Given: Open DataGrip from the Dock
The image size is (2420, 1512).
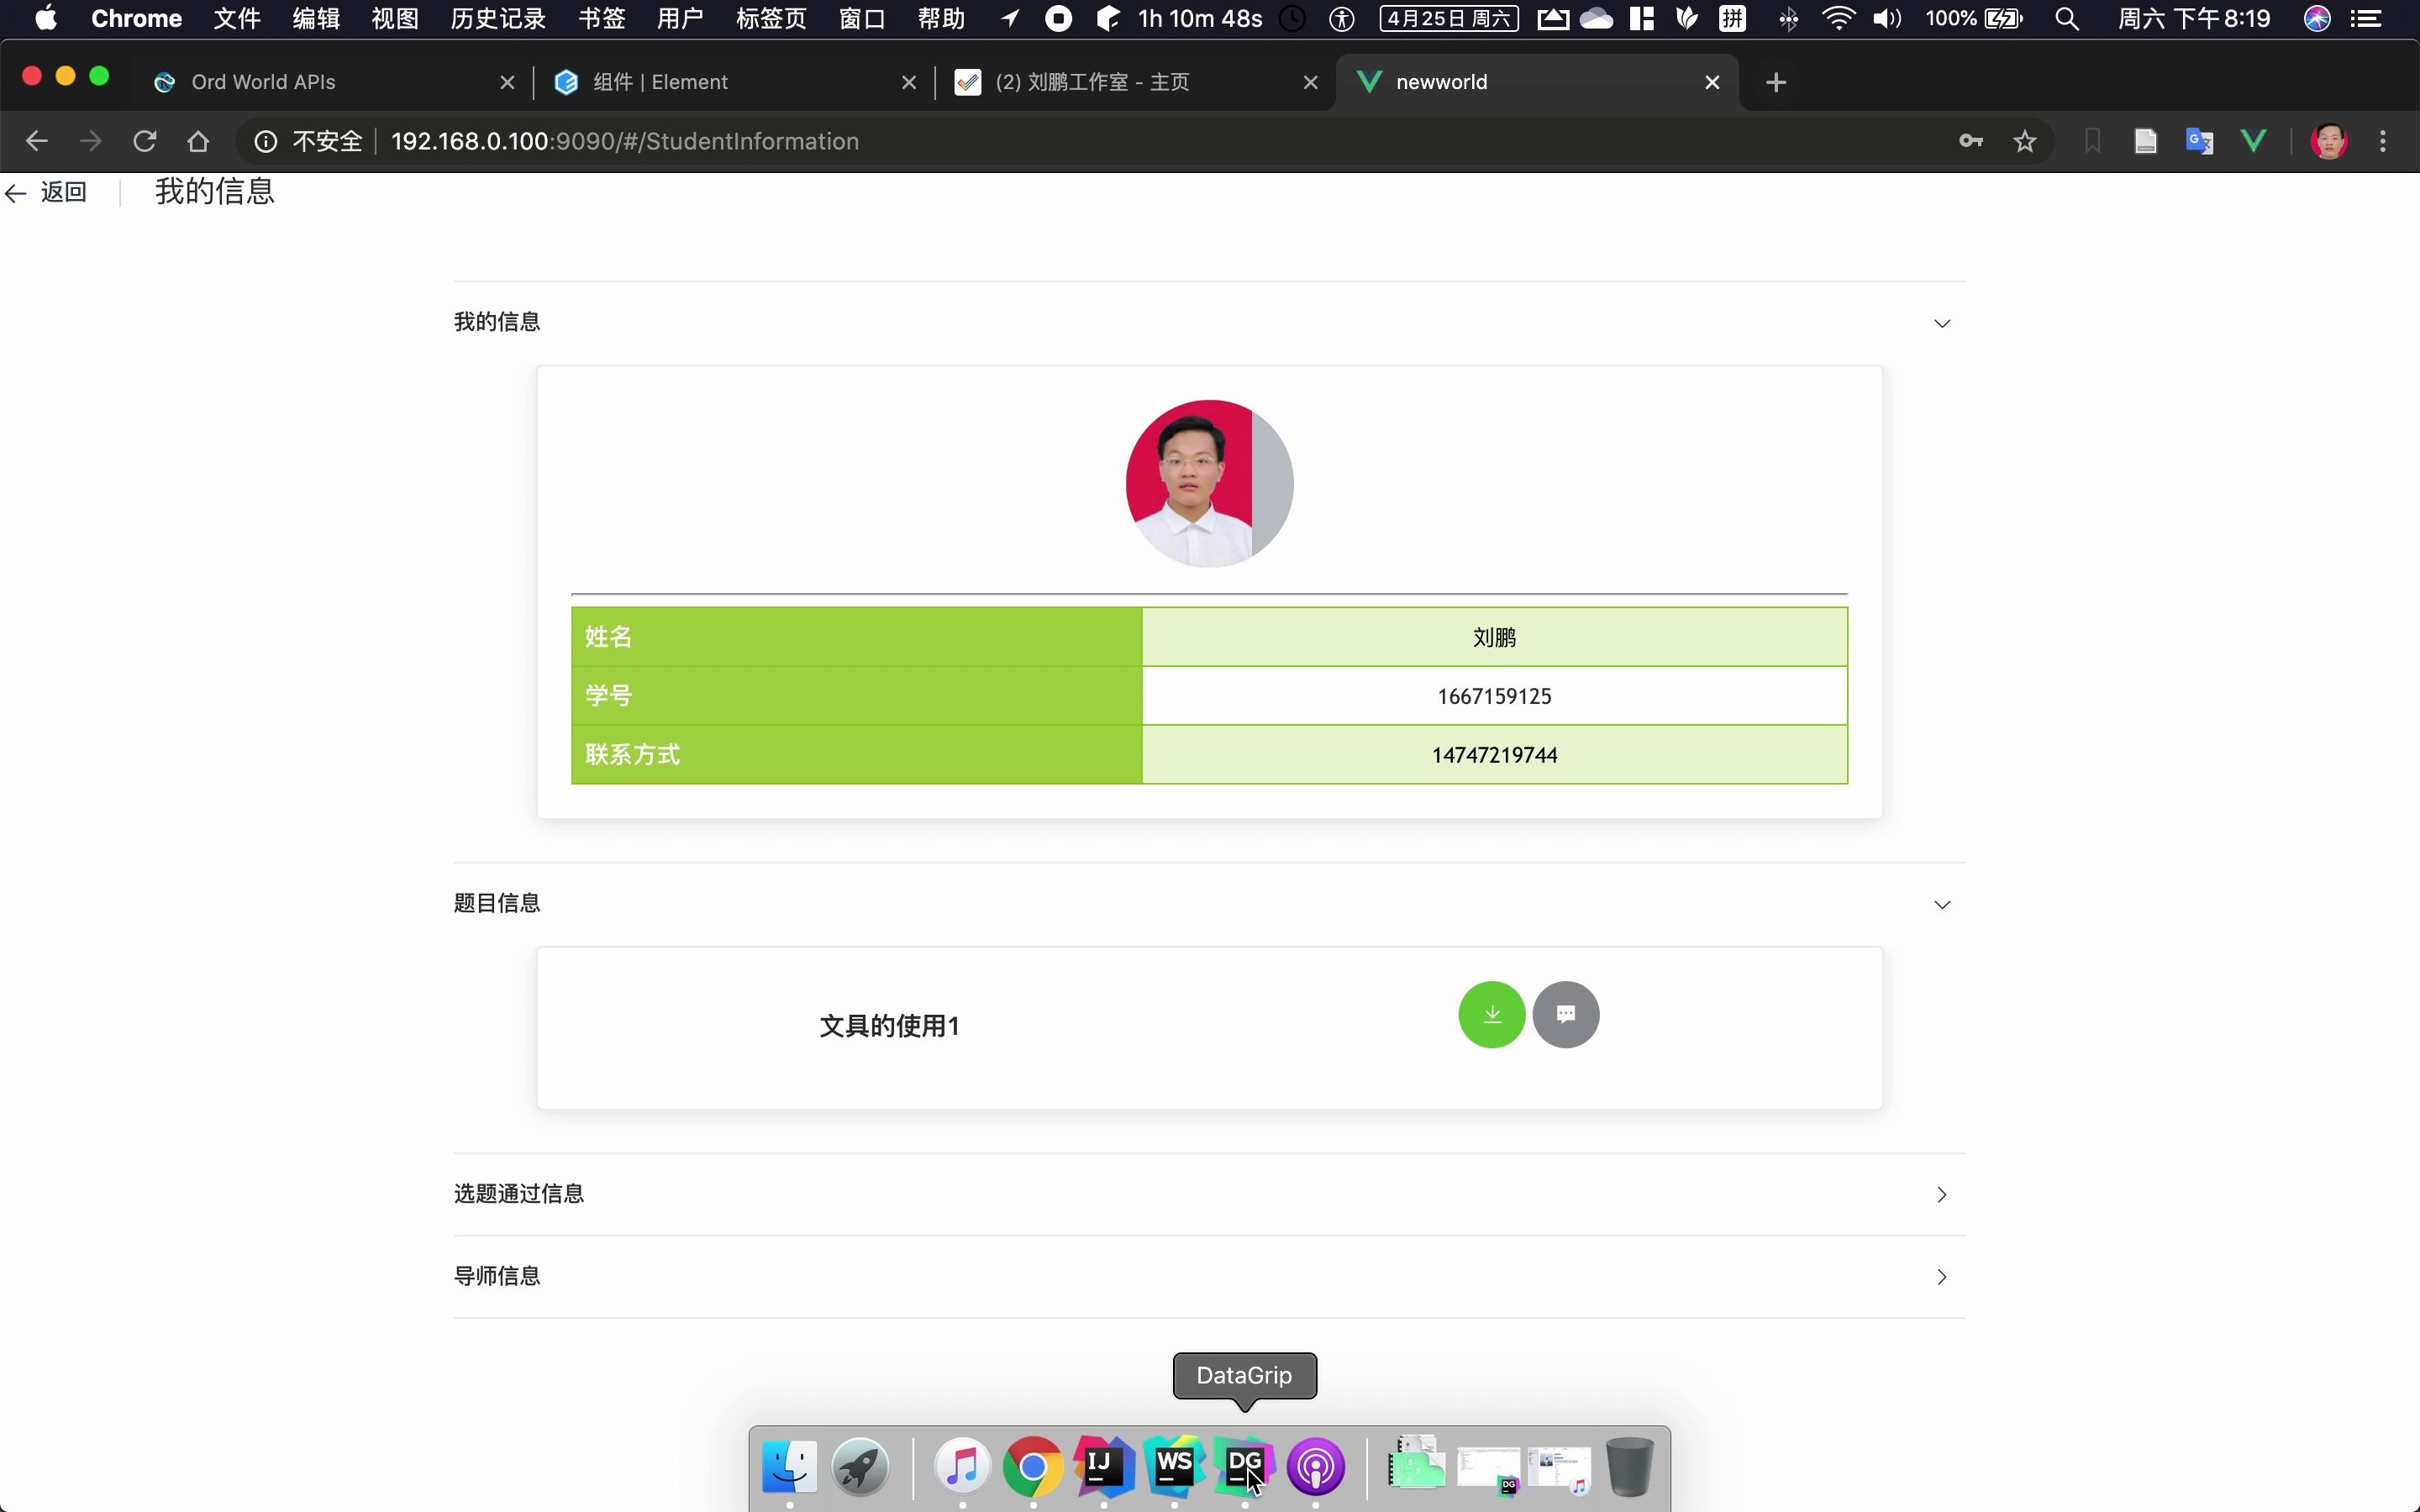Looking at the screenshot, I should [1245, 1467].
